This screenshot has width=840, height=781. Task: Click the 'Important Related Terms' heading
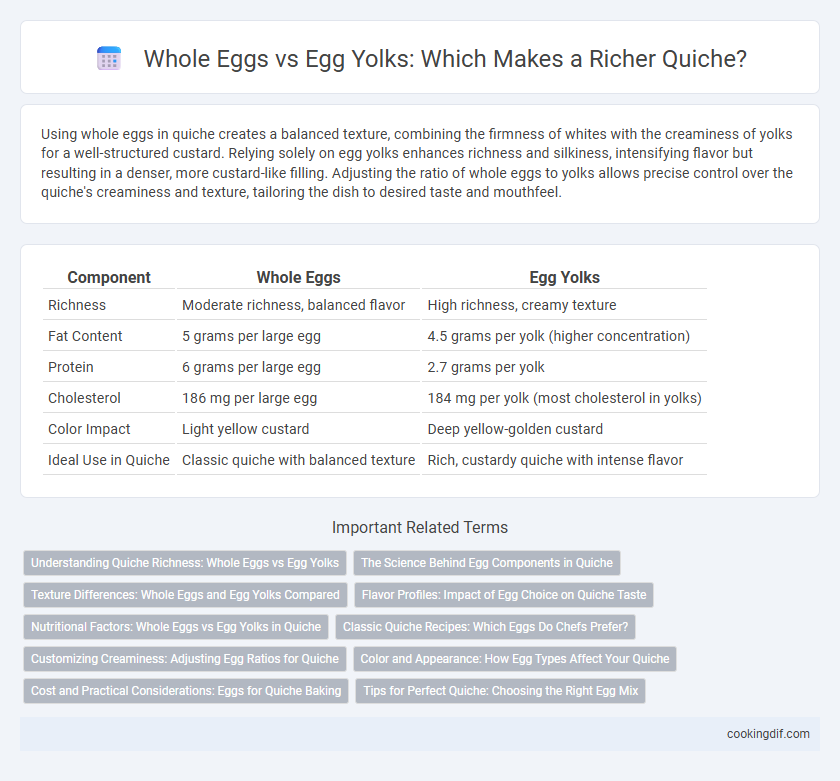tap(420, 528)
